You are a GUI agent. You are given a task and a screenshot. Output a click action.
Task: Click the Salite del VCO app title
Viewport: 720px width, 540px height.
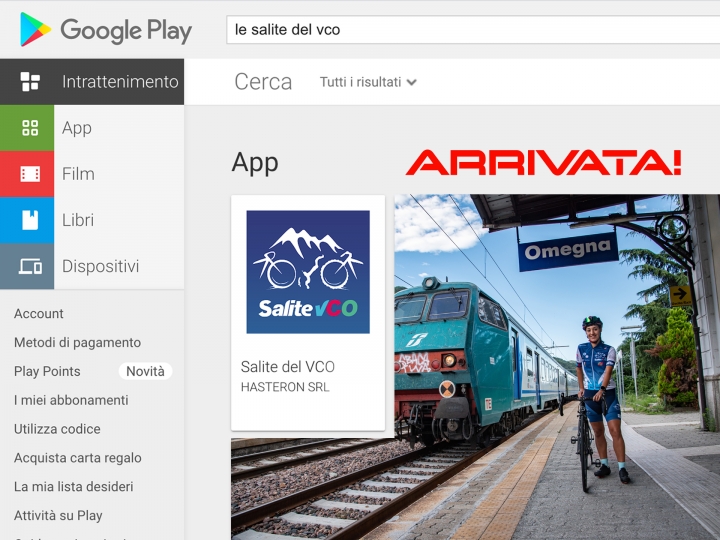point(287,366)
